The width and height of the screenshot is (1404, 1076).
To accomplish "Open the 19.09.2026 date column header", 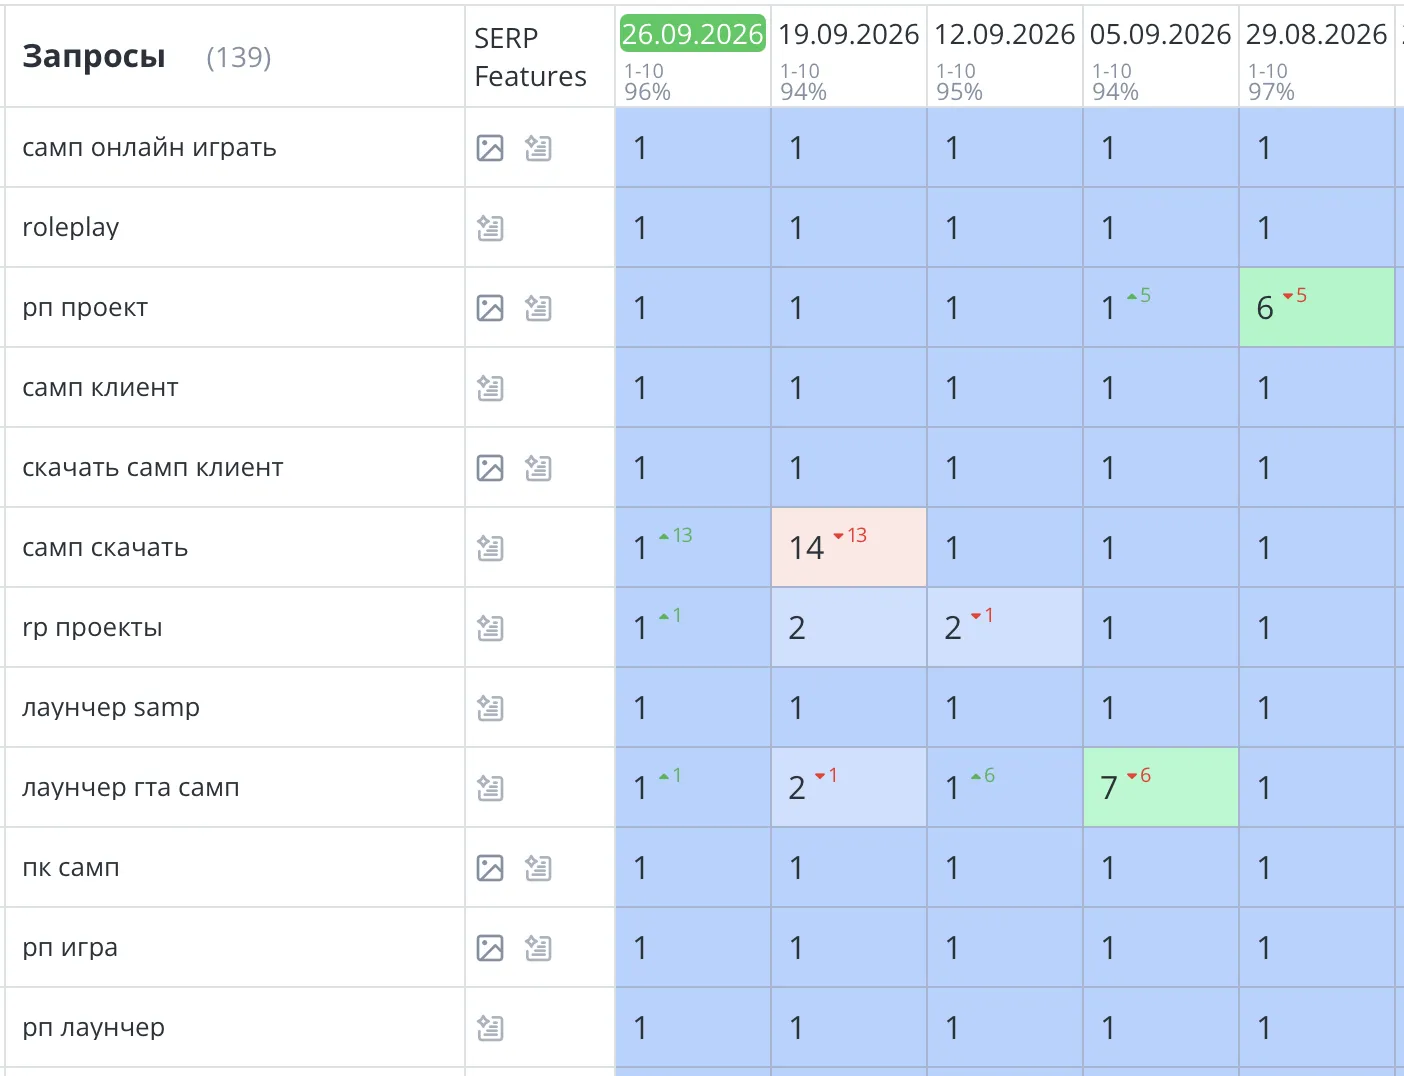I will coord(849,34).
